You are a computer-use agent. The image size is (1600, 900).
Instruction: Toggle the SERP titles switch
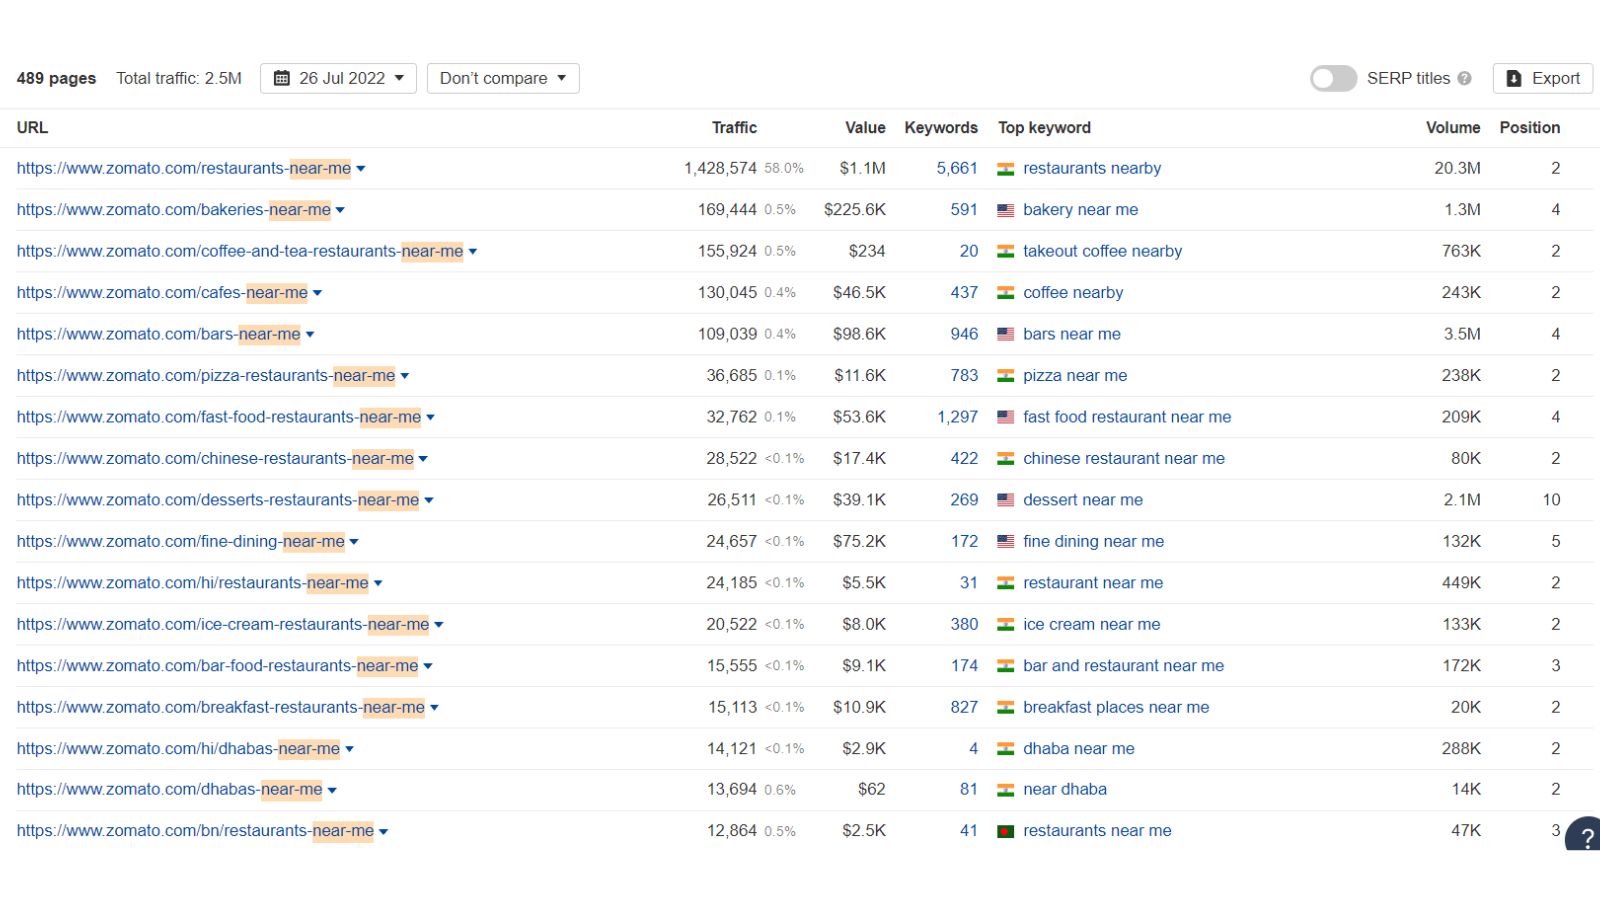1333,78
